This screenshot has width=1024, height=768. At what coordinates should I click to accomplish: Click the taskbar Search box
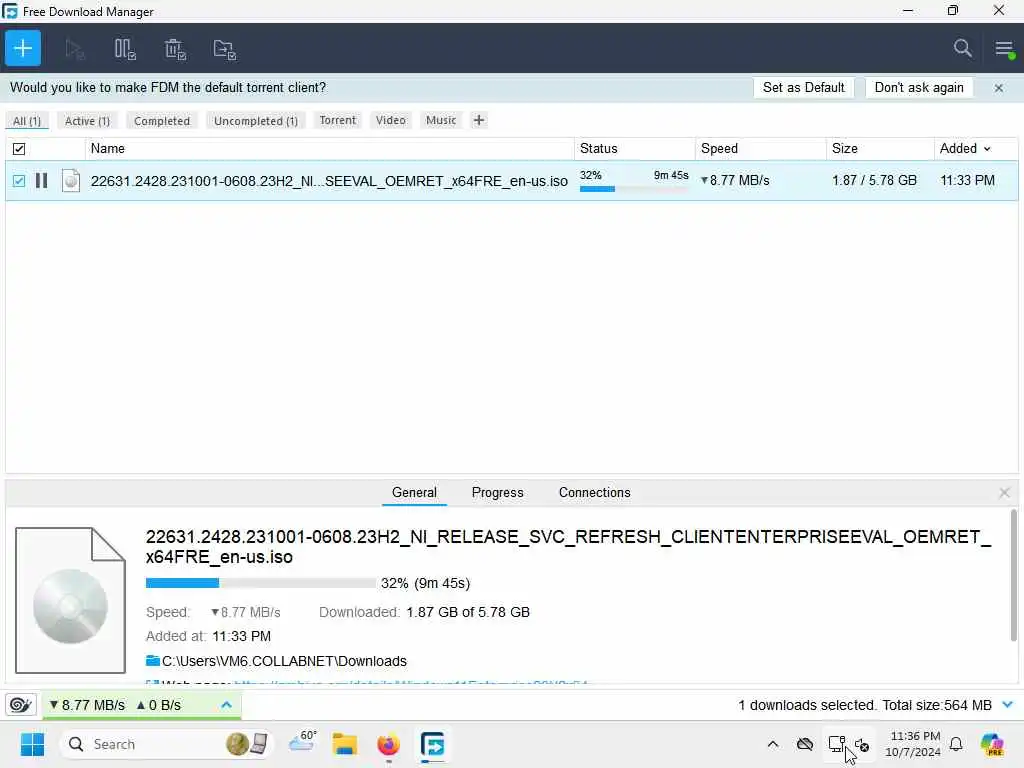click(167, 744)
